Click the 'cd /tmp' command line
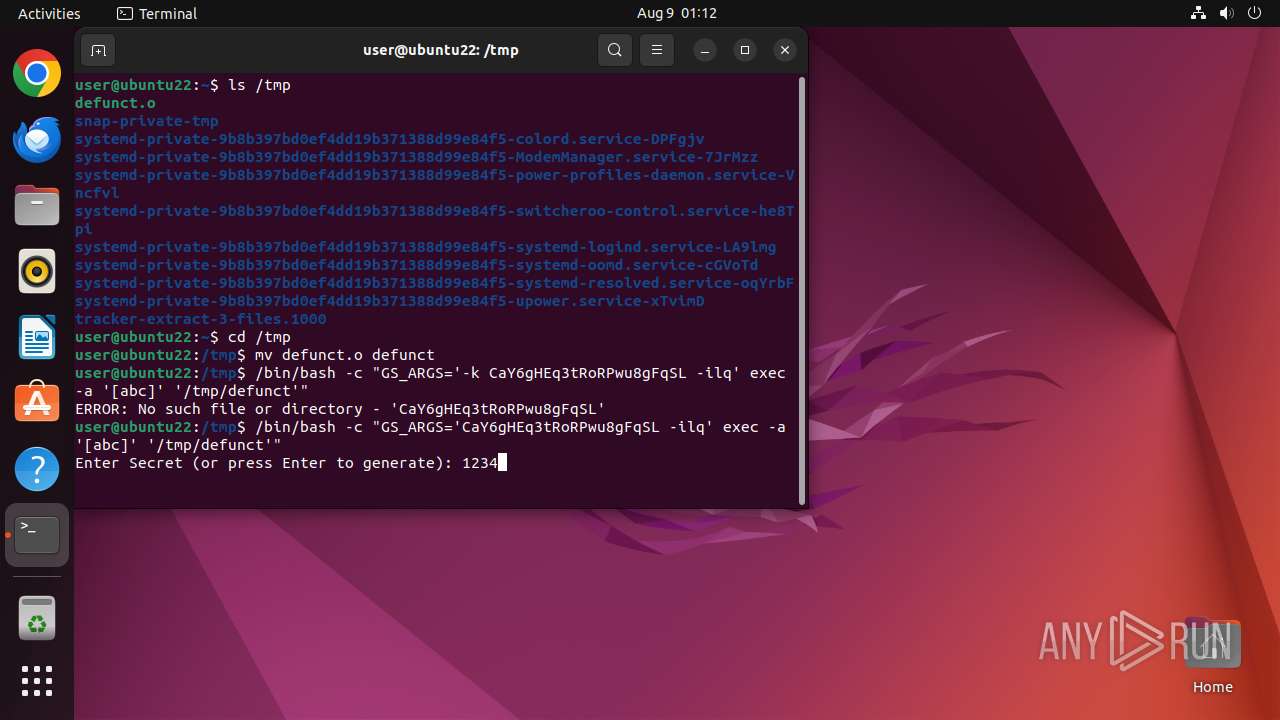1280x720 pixels. [x=182, y=337]
